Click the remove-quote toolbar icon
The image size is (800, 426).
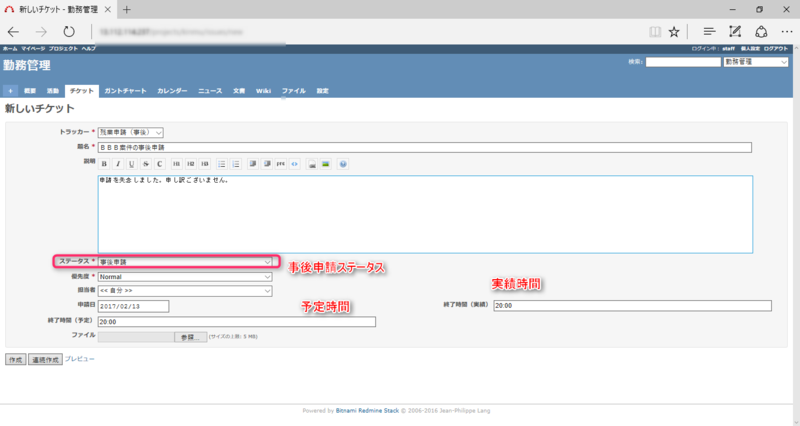[267, 164]
